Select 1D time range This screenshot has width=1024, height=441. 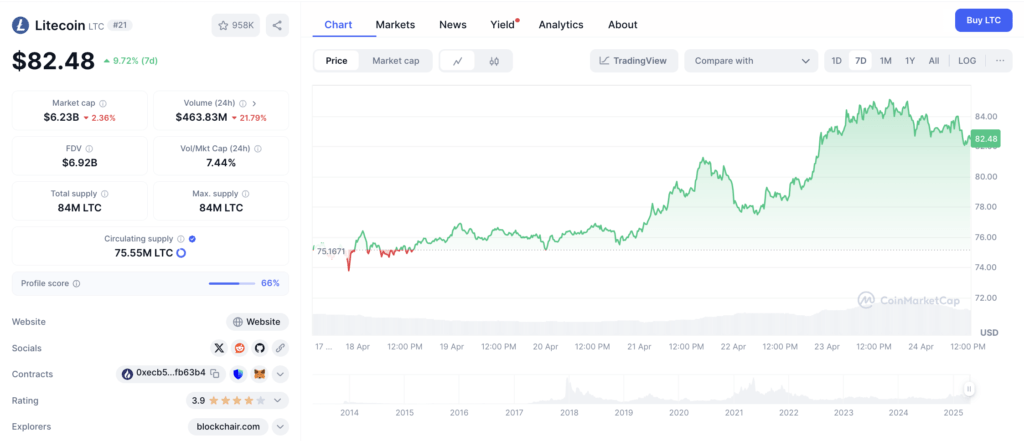coord(837,61)
